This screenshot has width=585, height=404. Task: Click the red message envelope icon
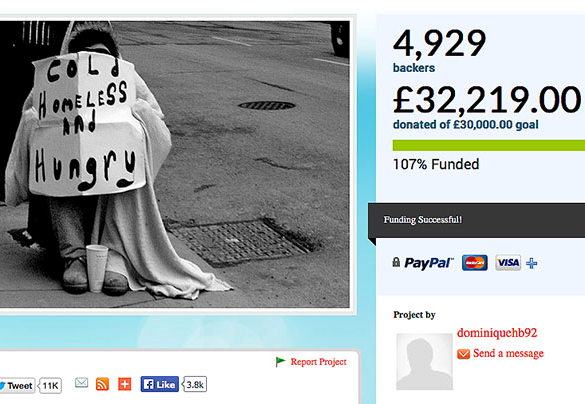[x=463, y=354]
